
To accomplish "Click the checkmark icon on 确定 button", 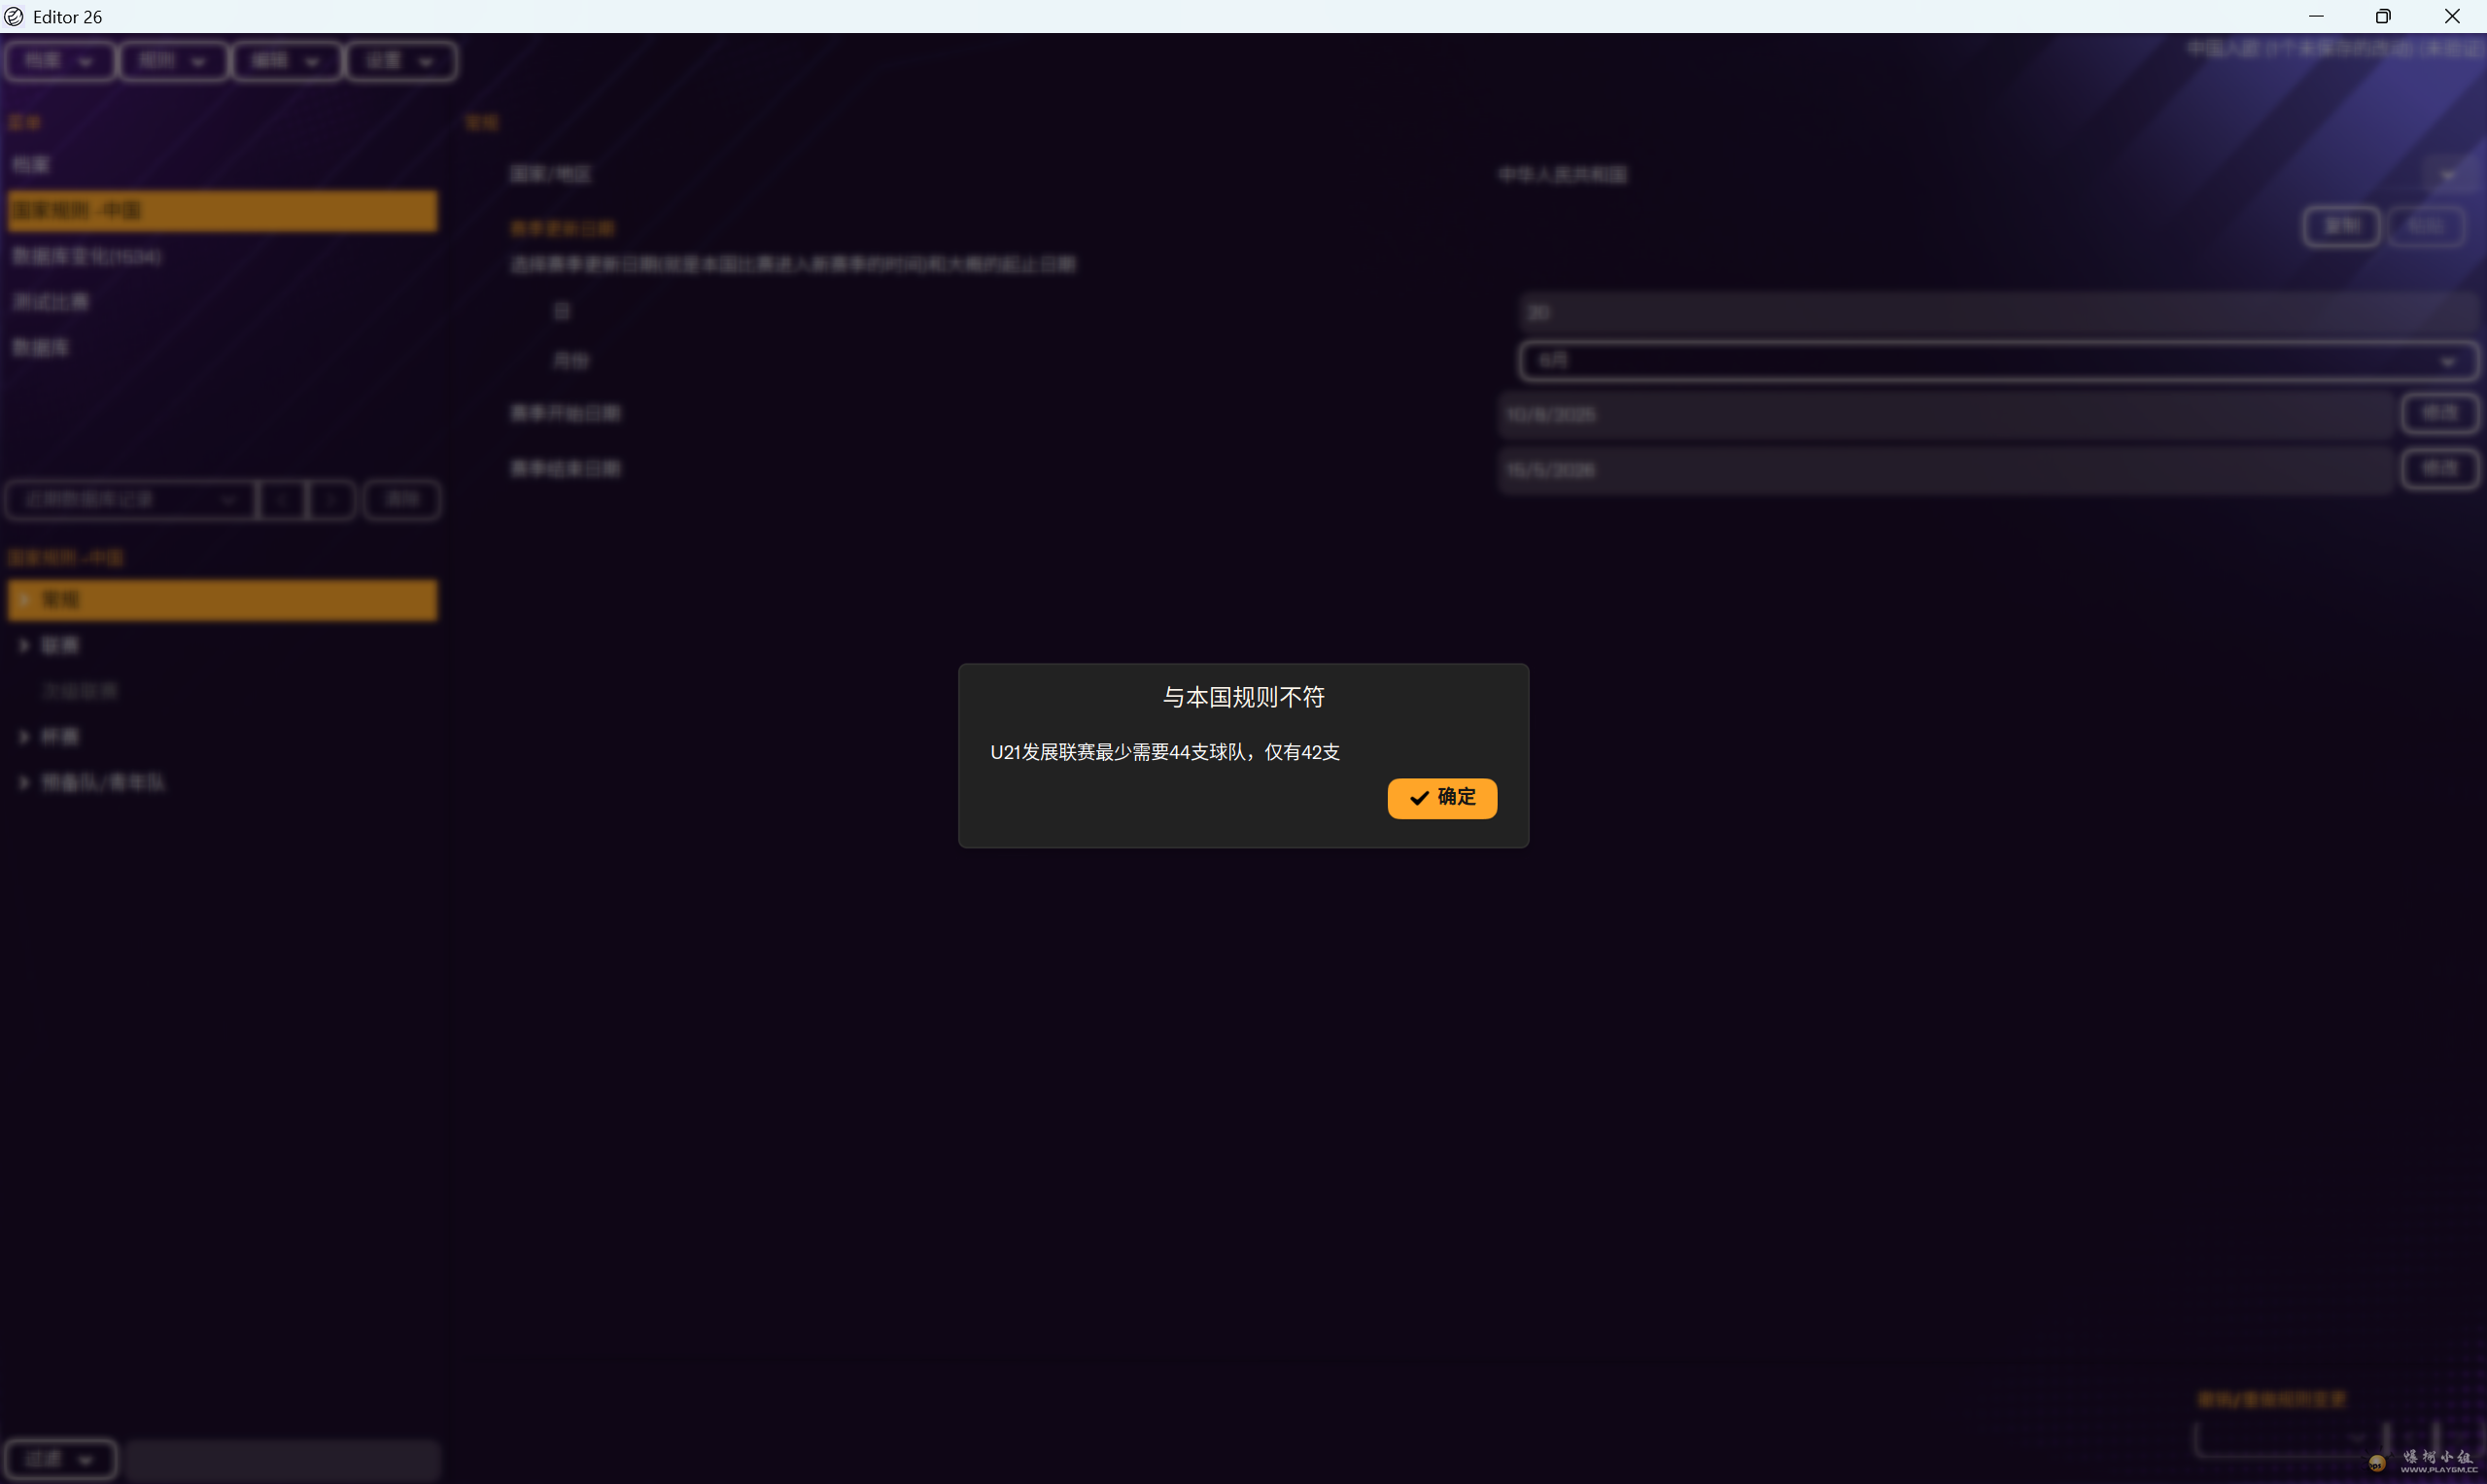I will point(1418,797).
